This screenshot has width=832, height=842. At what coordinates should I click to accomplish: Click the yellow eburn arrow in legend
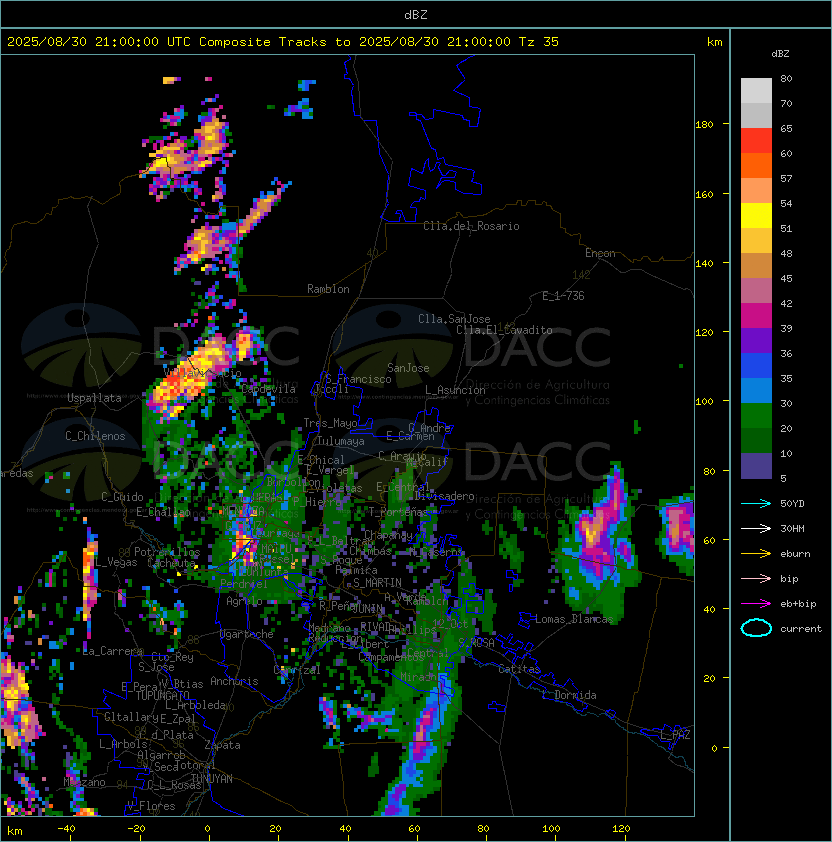[x=756, y=554]
